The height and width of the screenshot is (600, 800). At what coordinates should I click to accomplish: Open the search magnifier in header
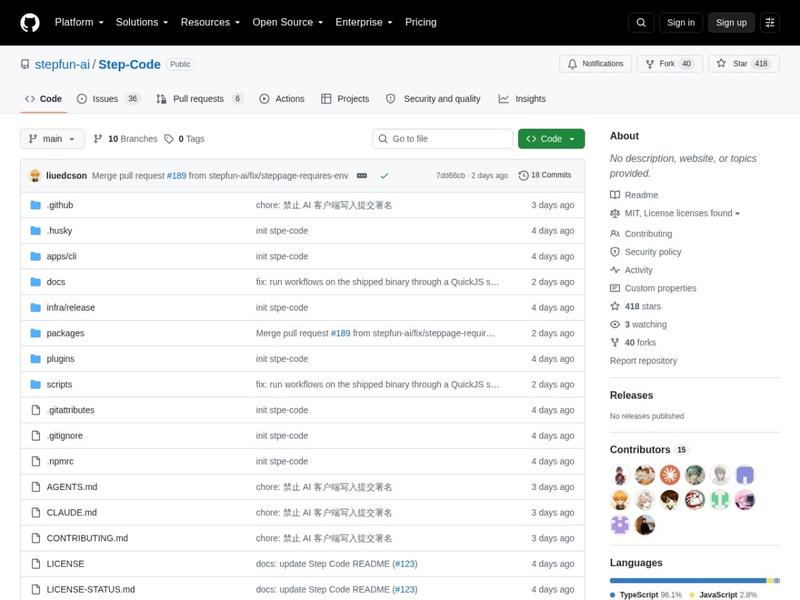tap(641, 22)
